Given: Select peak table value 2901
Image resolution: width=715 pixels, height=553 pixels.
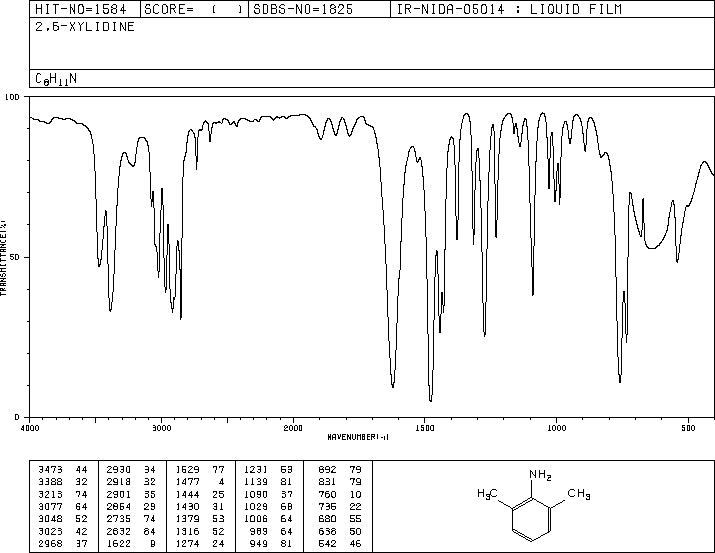Looking at the screenshot, I should [119, 494].
